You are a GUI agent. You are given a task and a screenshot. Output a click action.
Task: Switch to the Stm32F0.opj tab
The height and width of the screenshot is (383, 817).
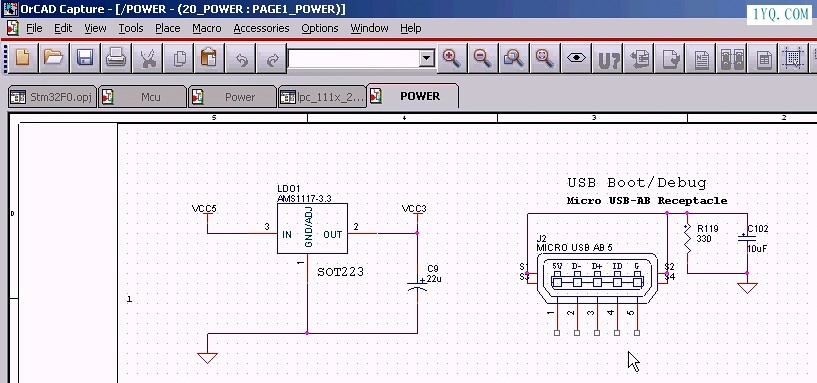pos(53,97)
